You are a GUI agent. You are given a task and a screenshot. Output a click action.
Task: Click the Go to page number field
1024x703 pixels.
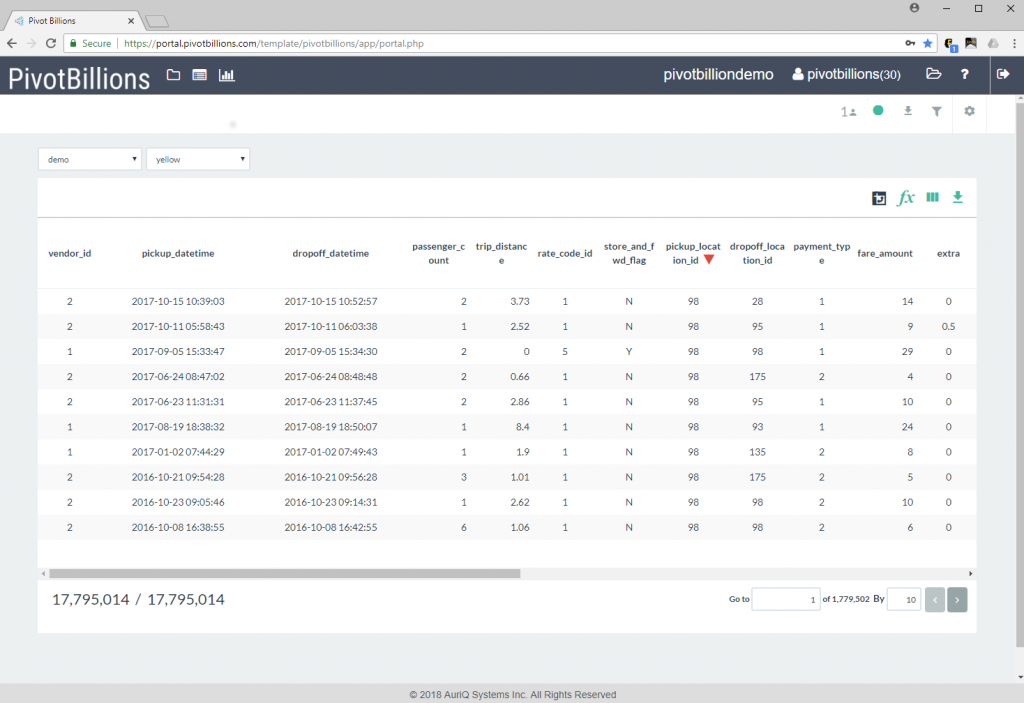point(786,600)
